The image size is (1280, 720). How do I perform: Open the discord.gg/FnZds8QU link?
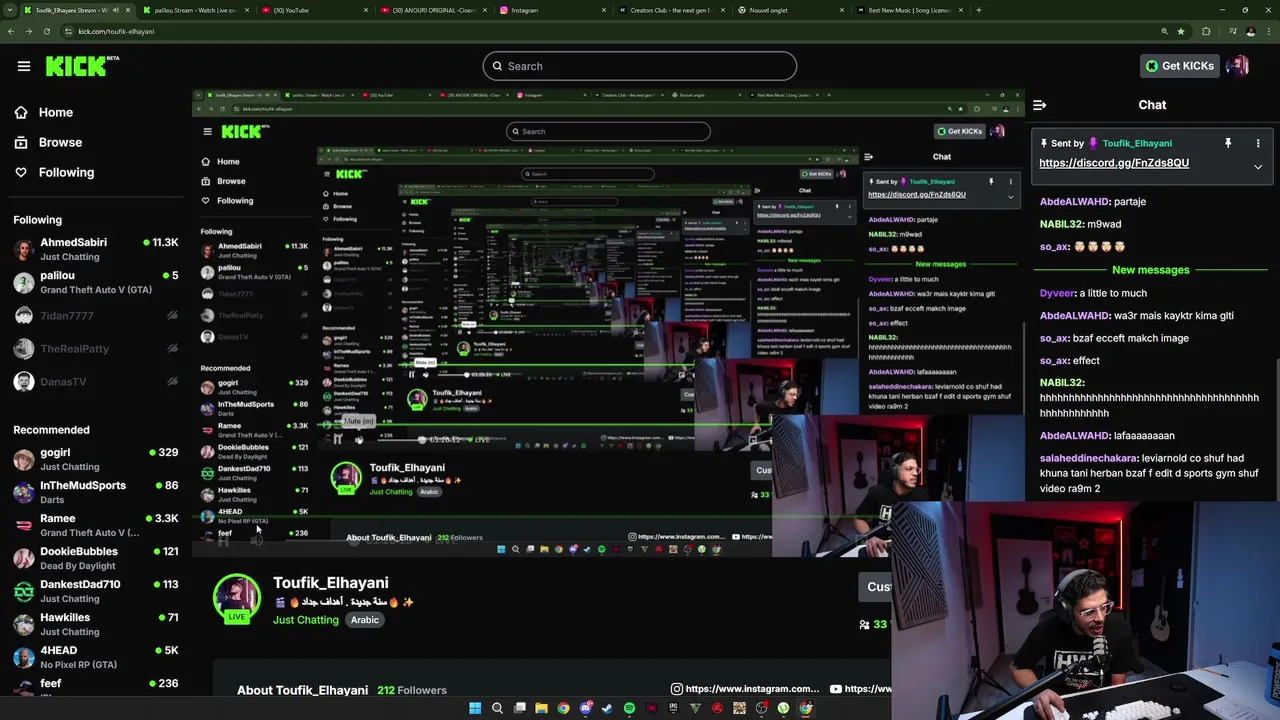(x=1114, y=163)
